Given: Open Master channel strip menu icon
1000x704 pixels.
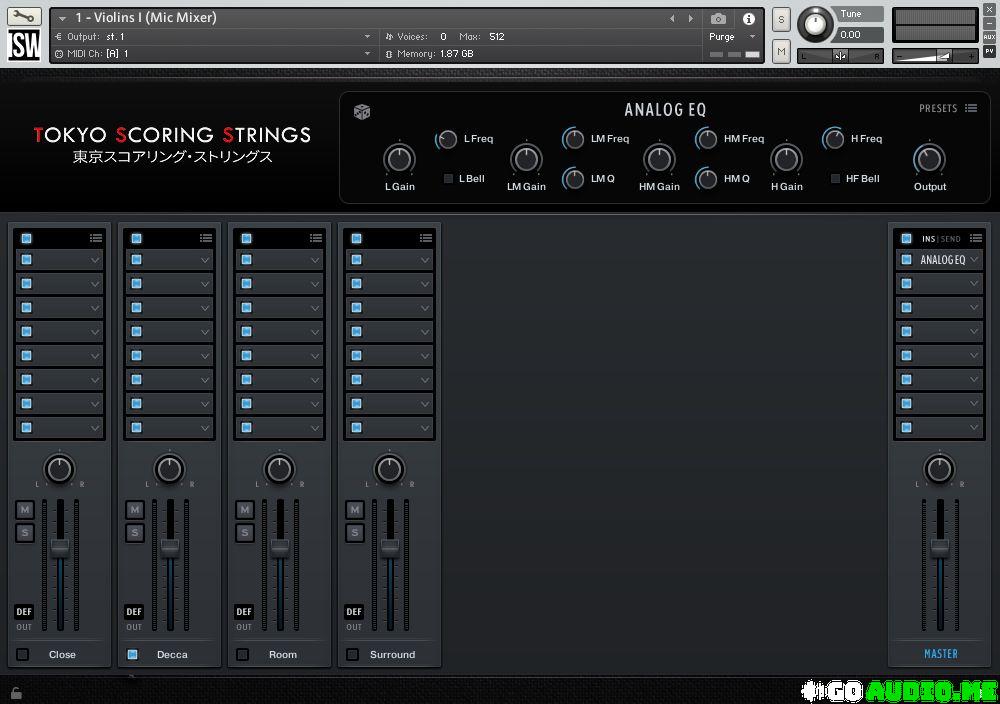Looking at the screenshot, I should pos(976,238).
